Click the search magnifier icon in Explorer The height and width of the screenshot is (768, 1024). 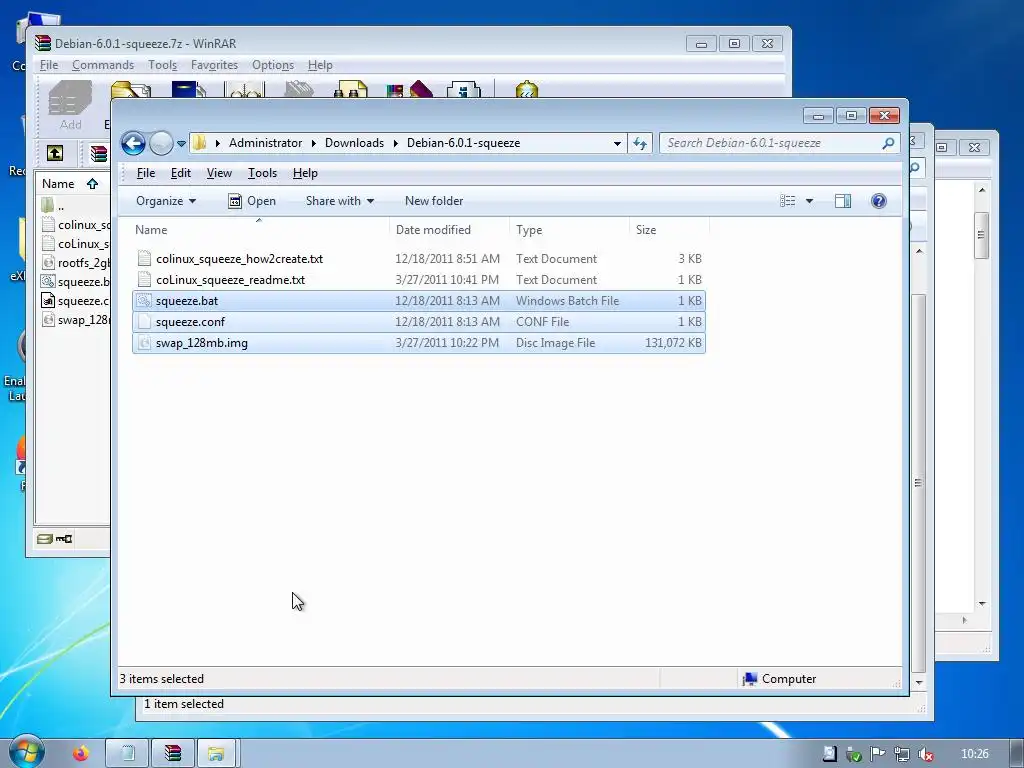tap(888, 143)
